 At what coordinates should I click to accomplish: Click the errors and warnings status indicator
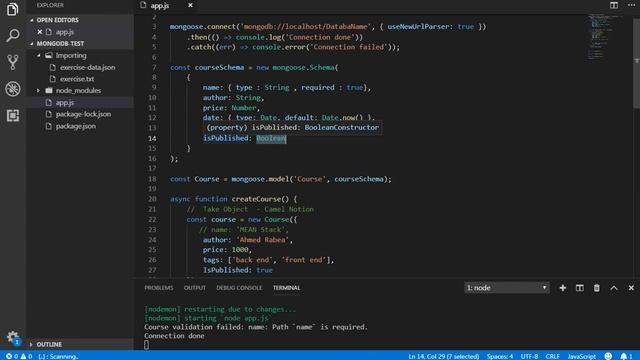[x=19, y=356]
